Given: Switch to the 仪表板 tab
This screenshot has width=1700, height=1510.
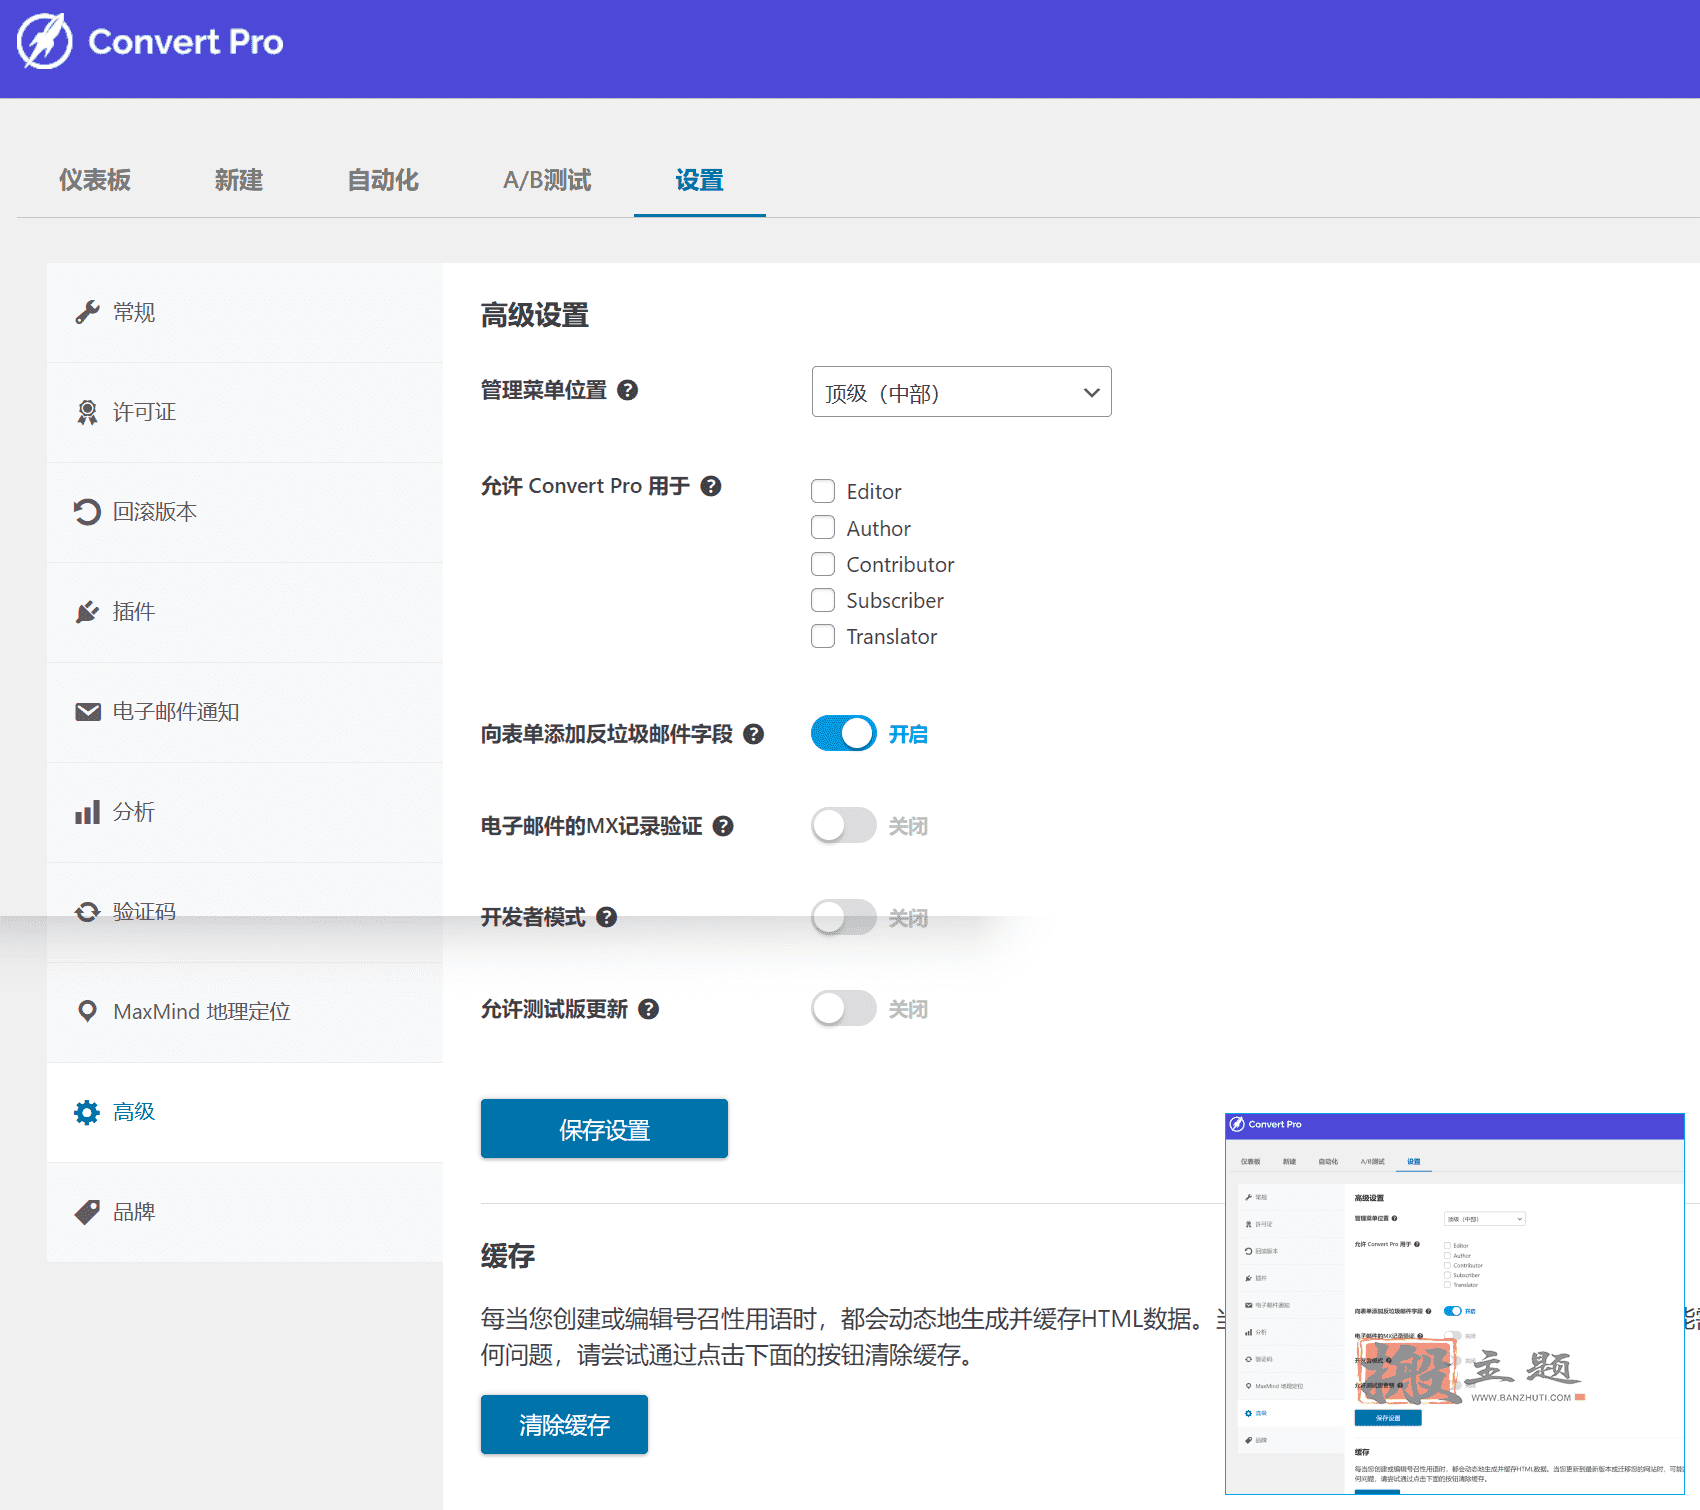Looking at the screenshot, I should click(x=95, y=180).
